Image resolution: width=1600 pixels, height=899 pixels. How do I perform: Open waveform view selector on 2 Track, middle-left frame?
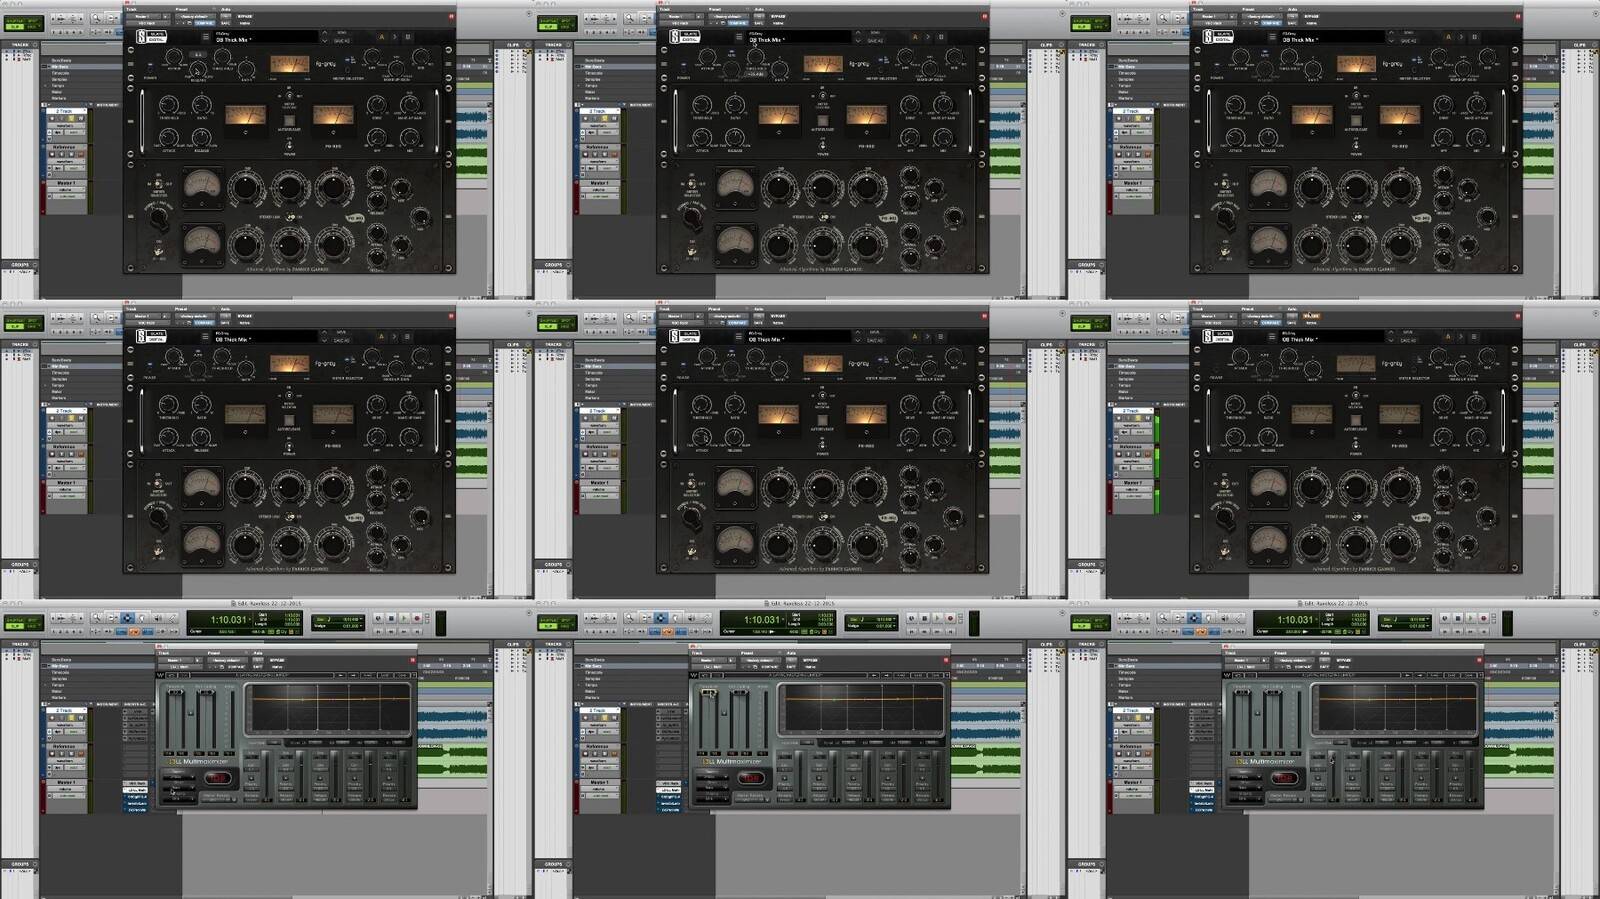click(x=65, y=425)
